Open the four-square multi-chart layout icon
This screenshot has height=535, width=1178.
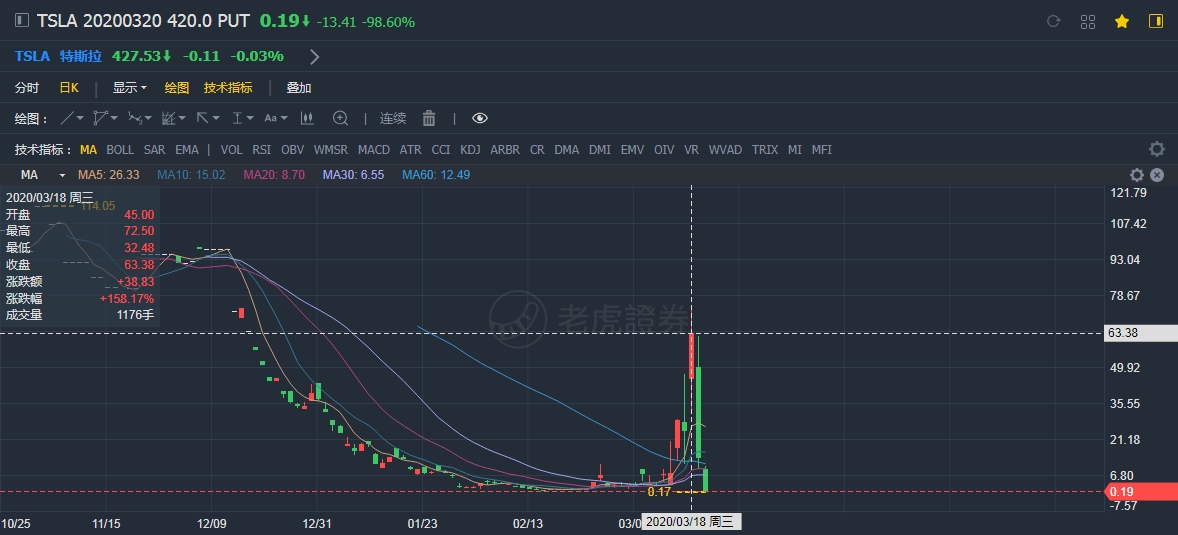click(x=1088, y=22)
